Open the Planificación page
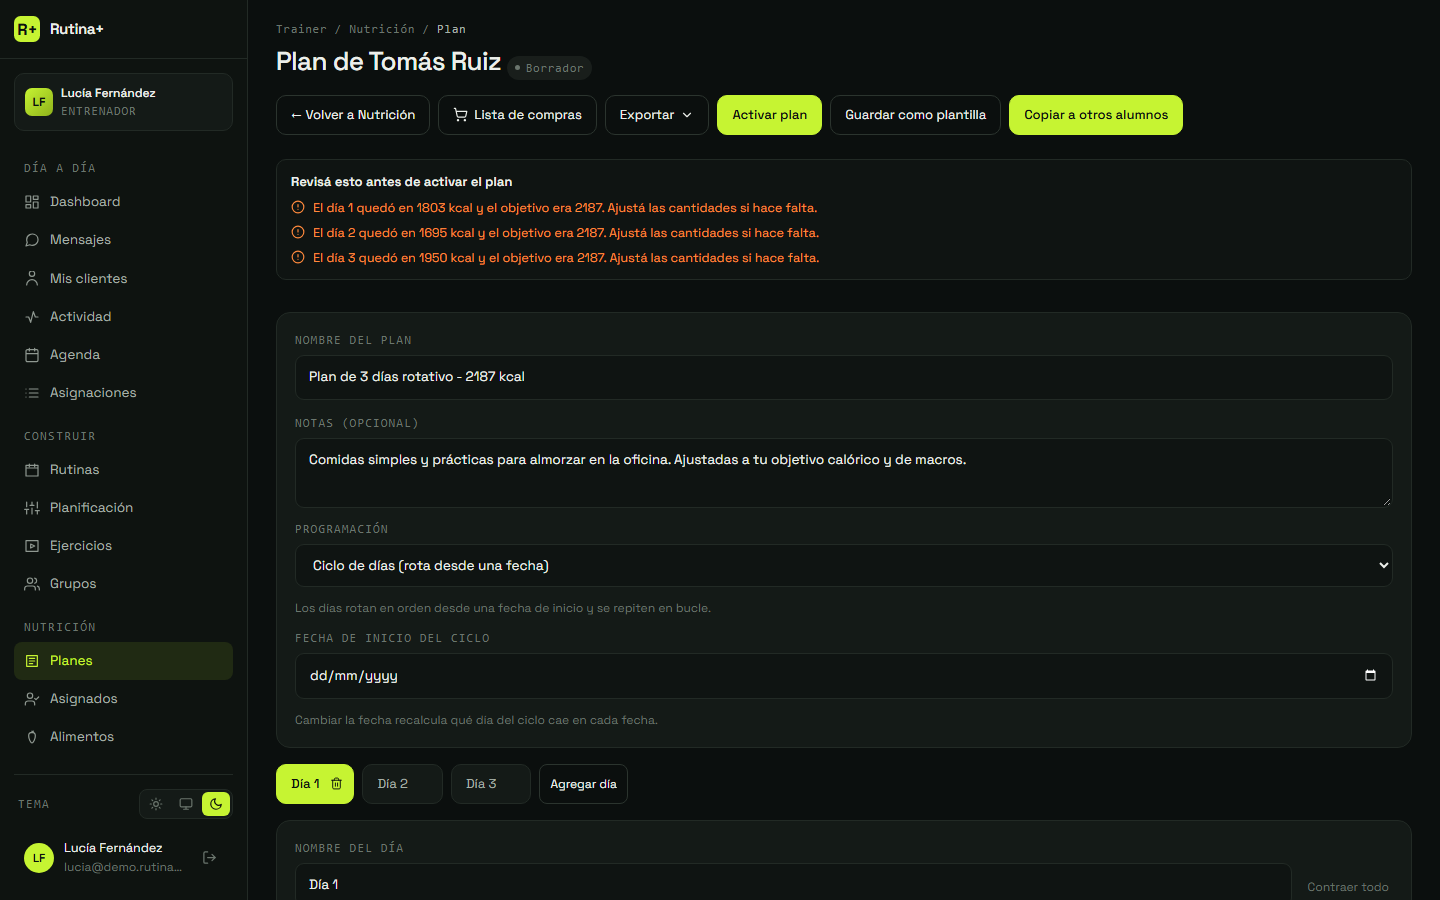Viewport: 1440px width, 900px height. (123, 508)
